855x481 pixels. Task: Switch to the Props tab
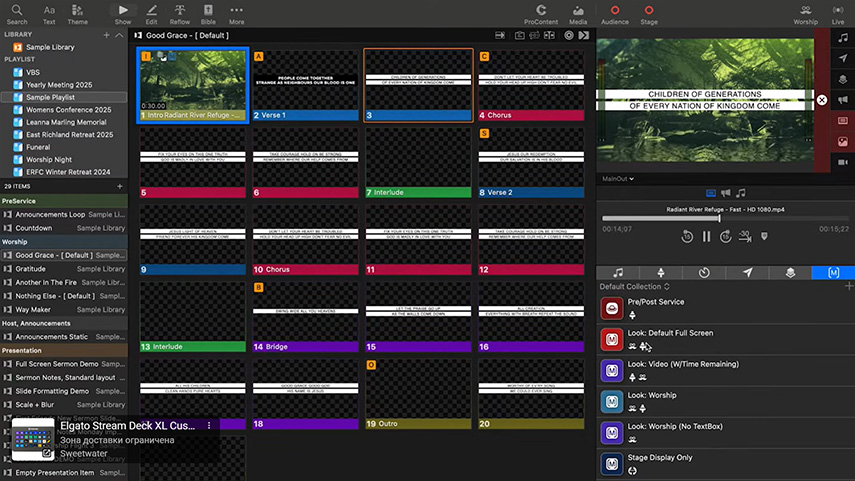pos(790,273)
